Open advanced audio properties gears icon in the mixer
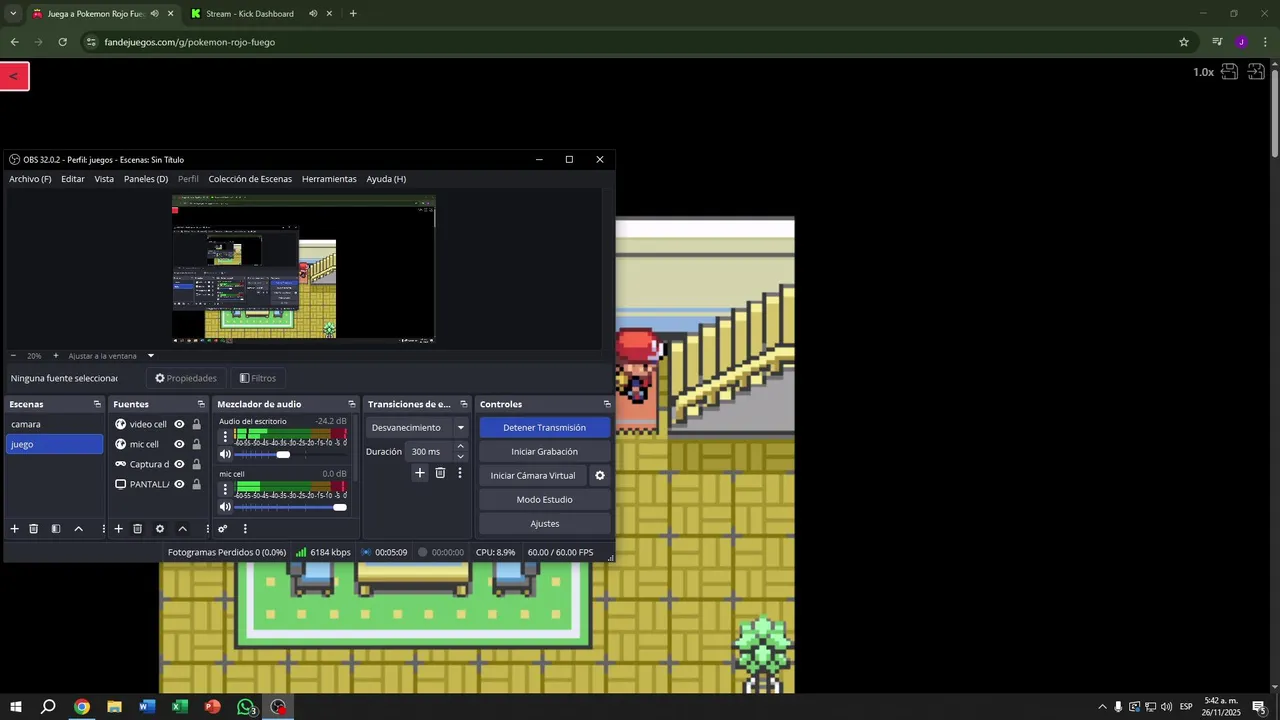Image resolution: width=1280 pixels, height=720 pixels. [x=223, y=529]
